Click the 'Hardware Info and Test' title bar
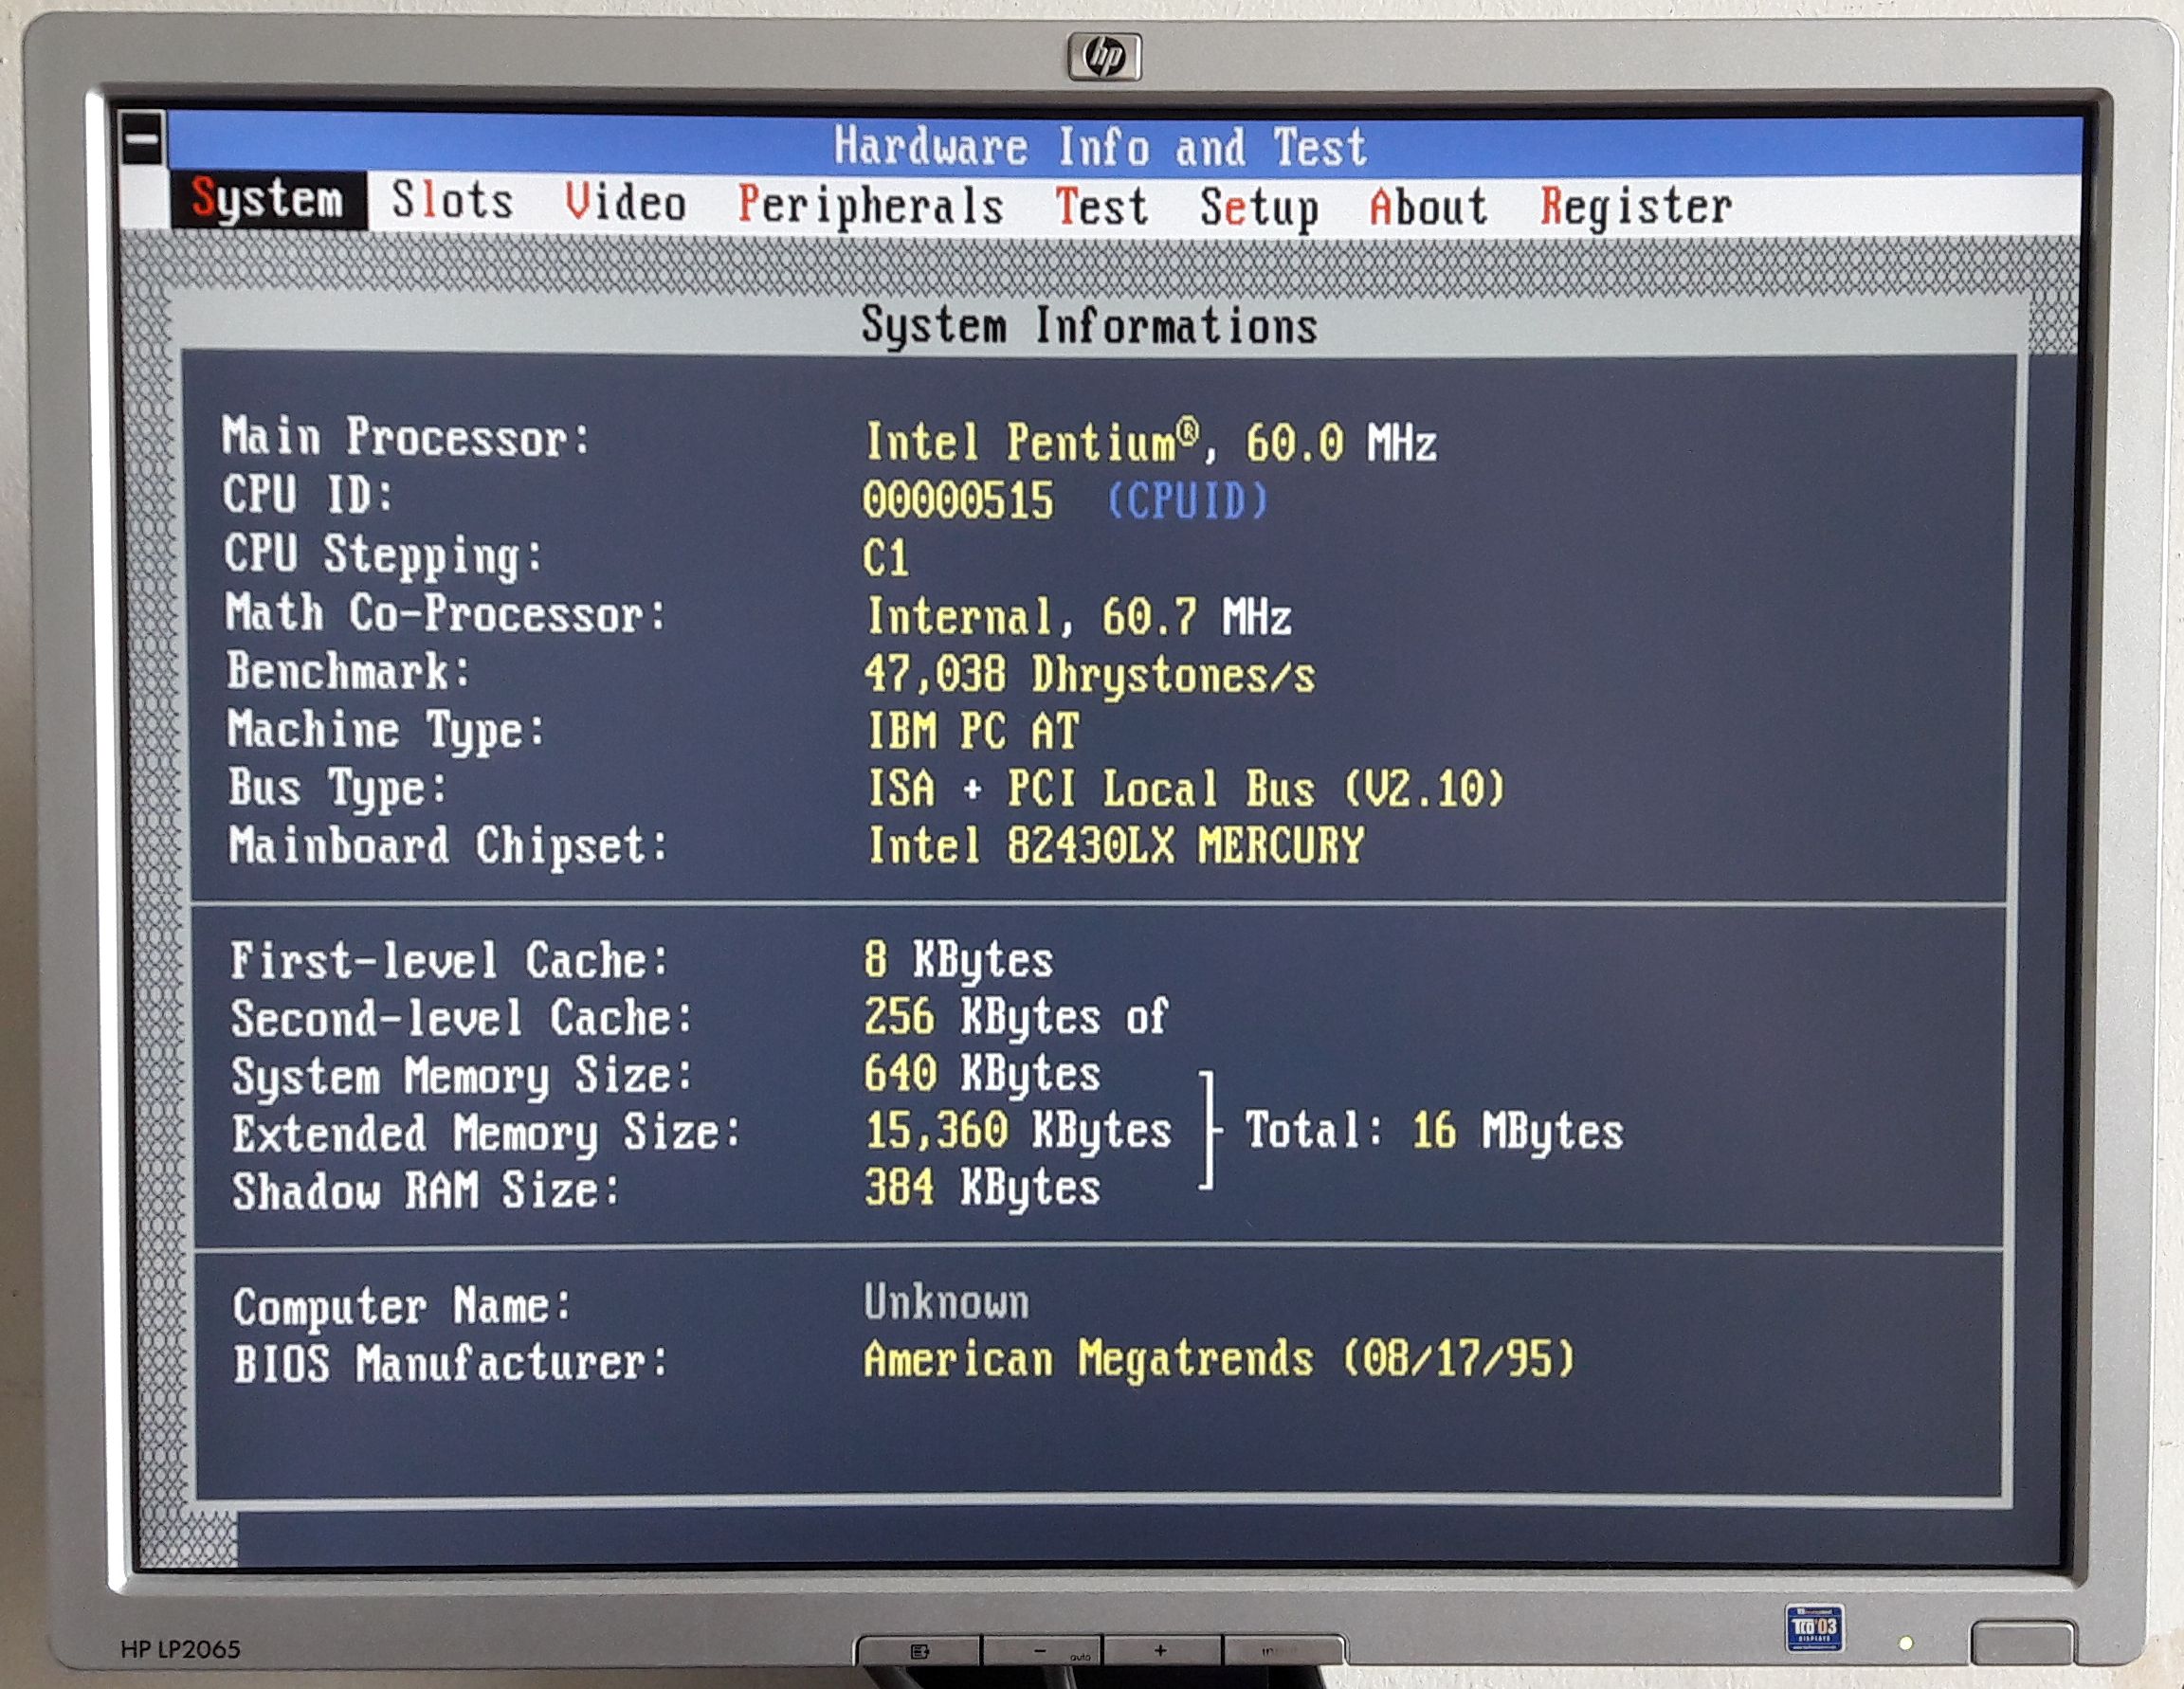The height and width of the screenshot is (1689, 2184). click(x=1125, y=146)
